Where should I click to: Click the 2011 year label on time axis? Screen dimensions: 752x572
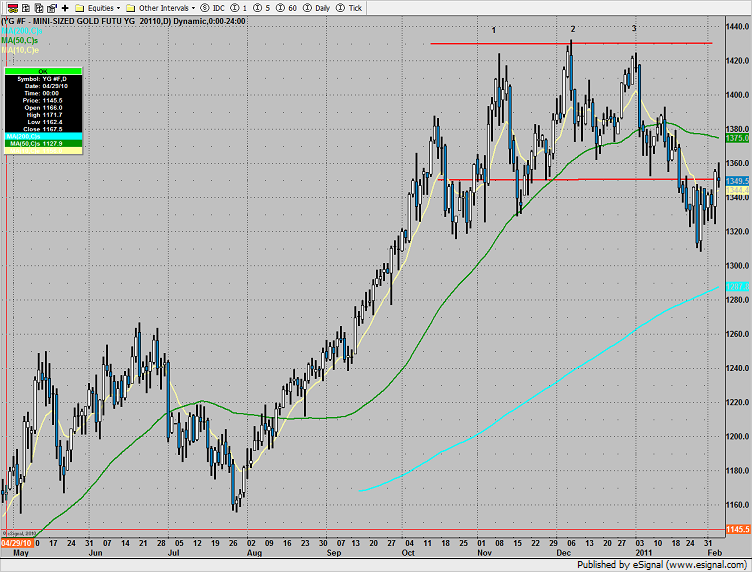(644, 553)
